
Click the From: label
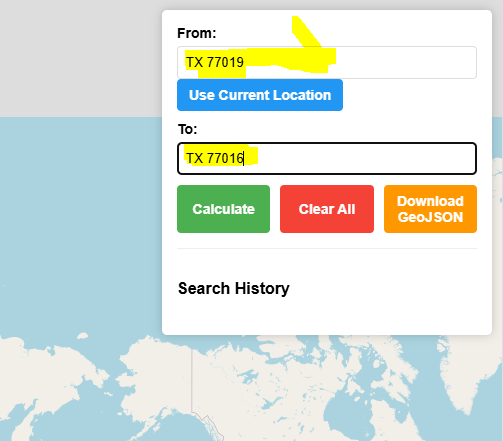(197, 33)
